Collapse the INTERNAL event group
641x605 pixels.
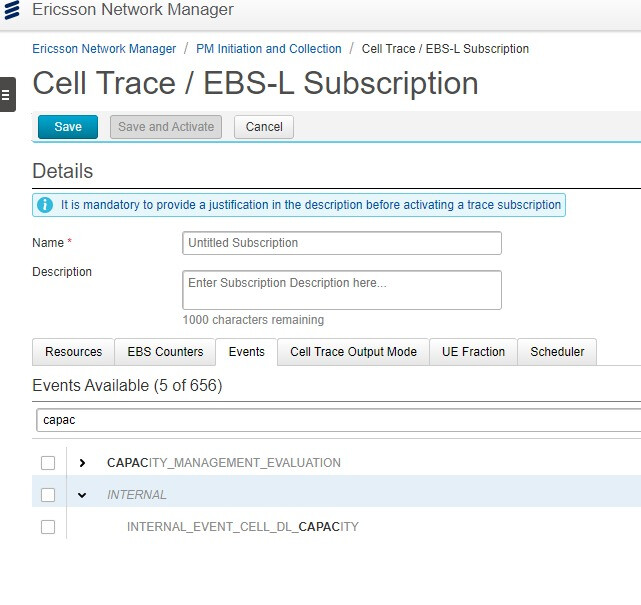pos(82,495)
